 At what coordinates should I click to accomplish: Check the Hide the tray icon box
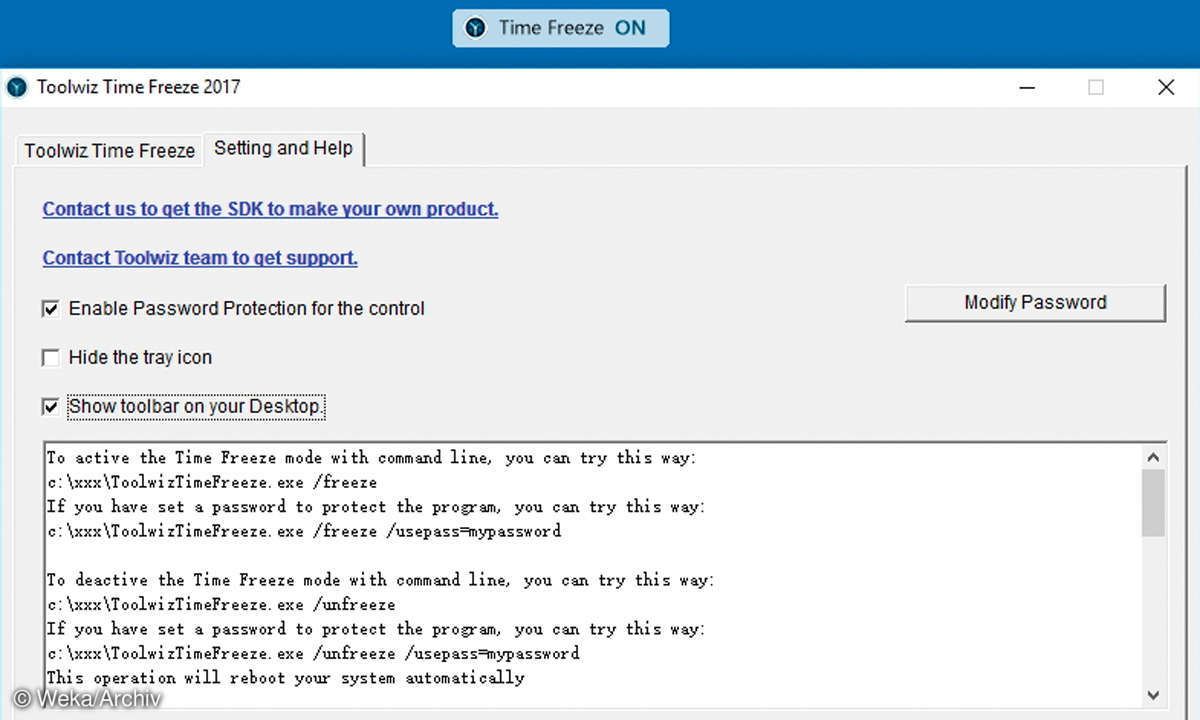(51, 358)
